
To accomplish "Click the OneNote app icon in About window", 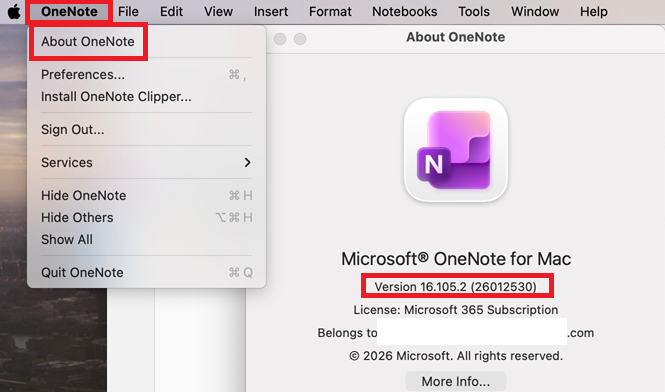I will point(456,150).
